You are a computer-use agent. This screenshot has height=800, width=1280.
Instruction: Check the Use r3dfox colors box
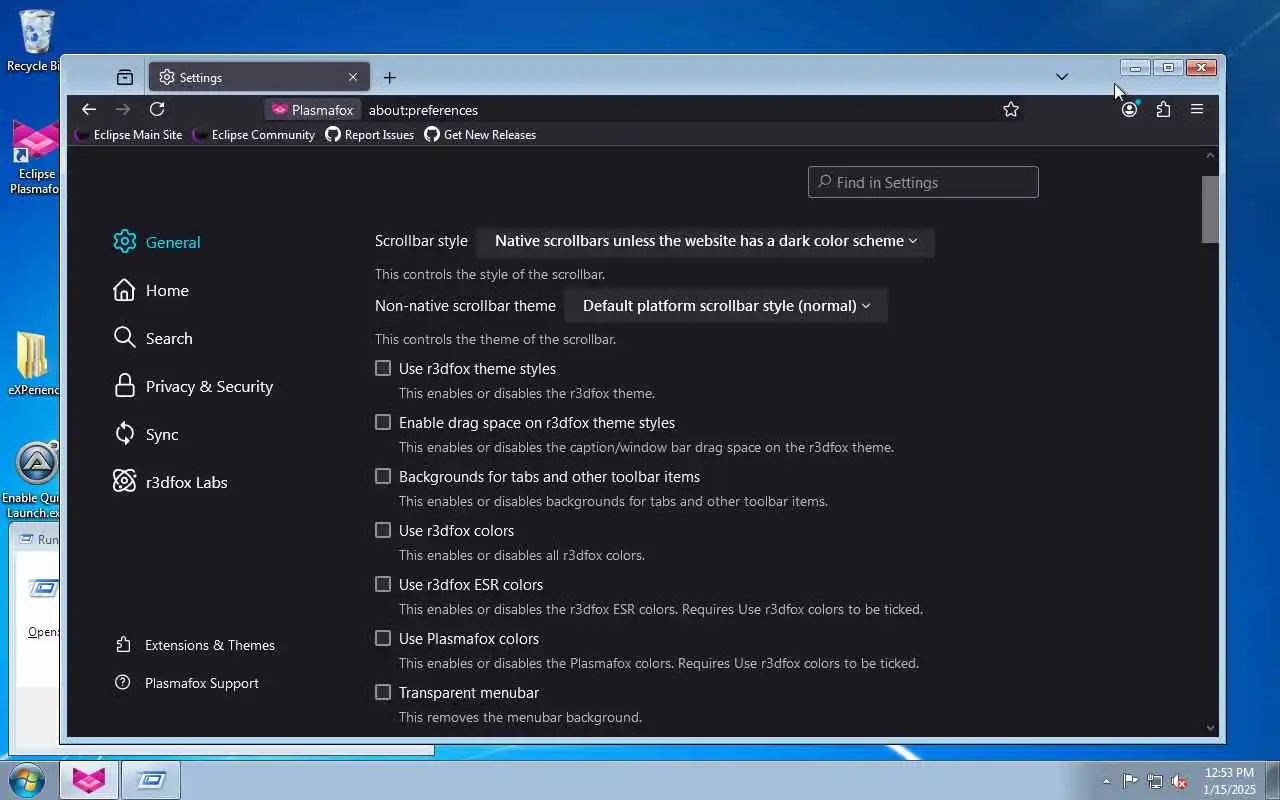[x=383, y=530]
